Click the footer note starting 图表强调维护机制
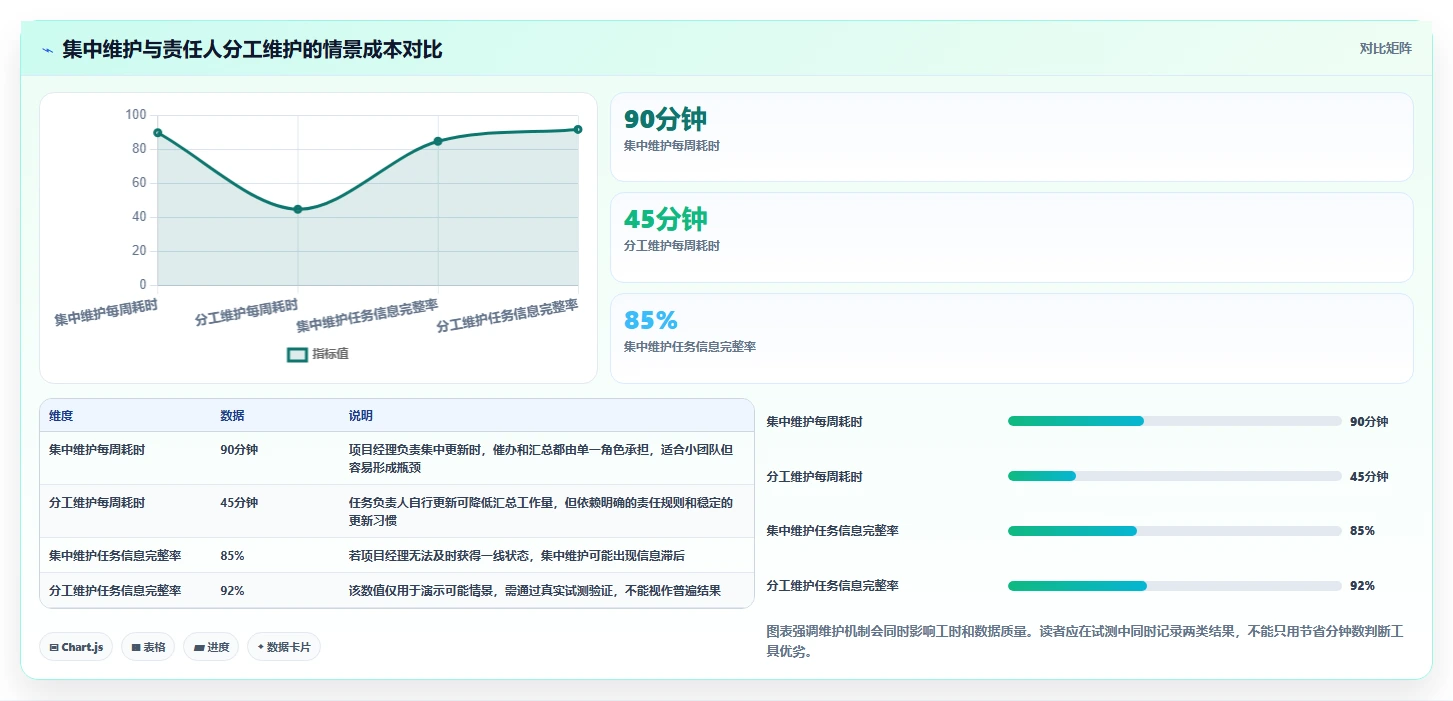 [x=1086, y=642]
